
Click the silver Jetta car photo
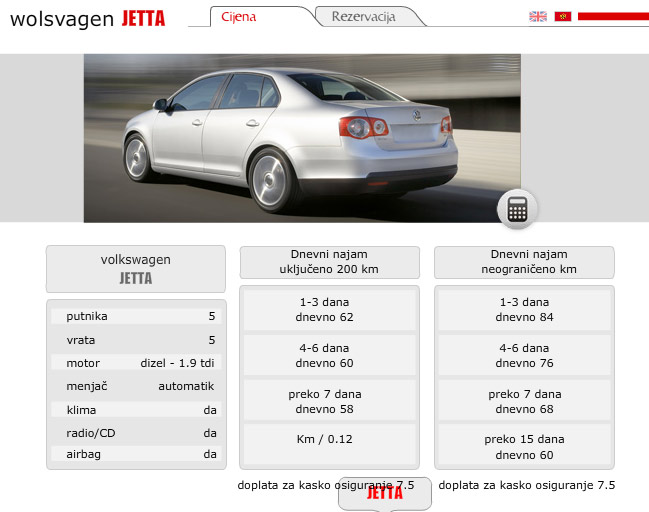tap(302, 138)
